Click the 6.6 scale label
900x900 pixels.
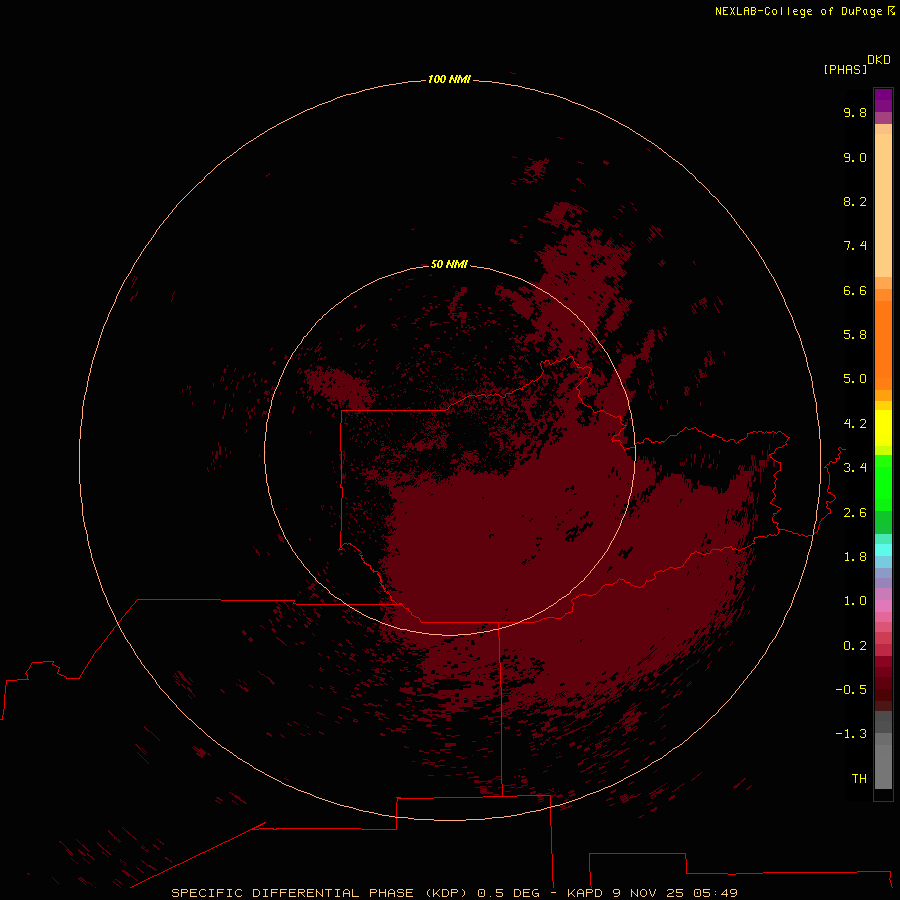pos(855,290)
